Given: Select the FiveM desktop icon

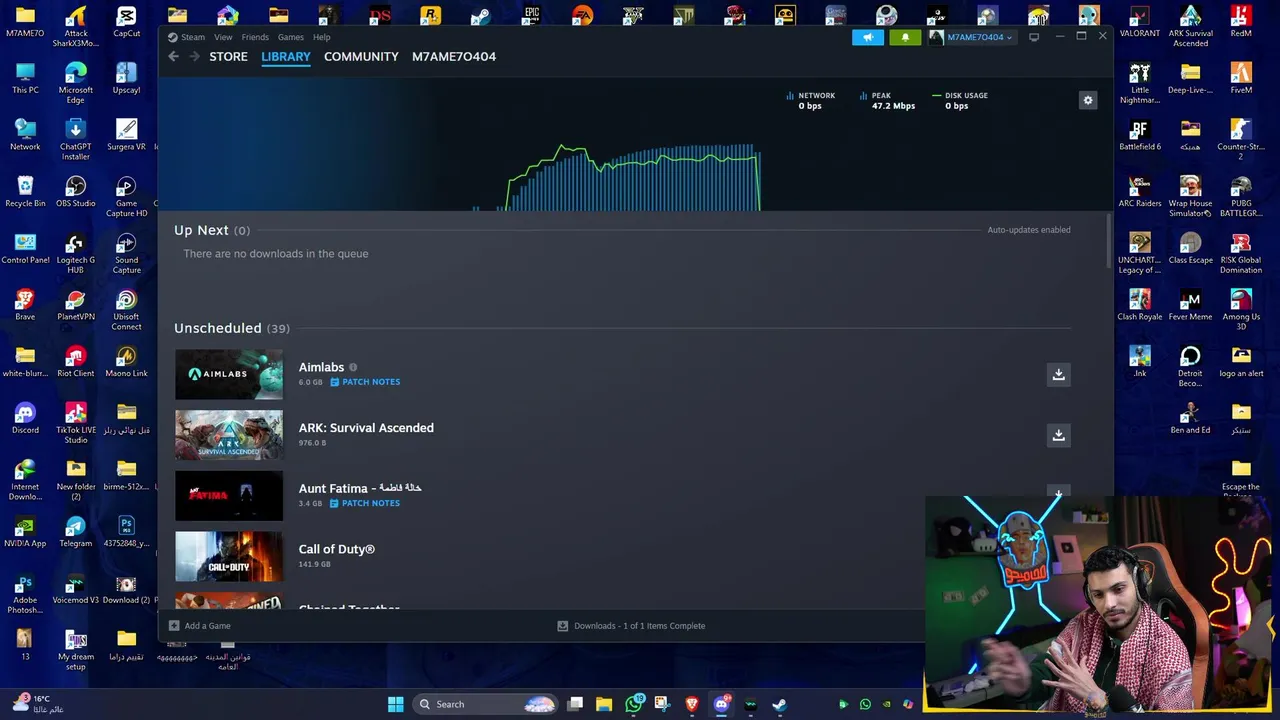Looking at the screenshot, I should click(1241, 78).
